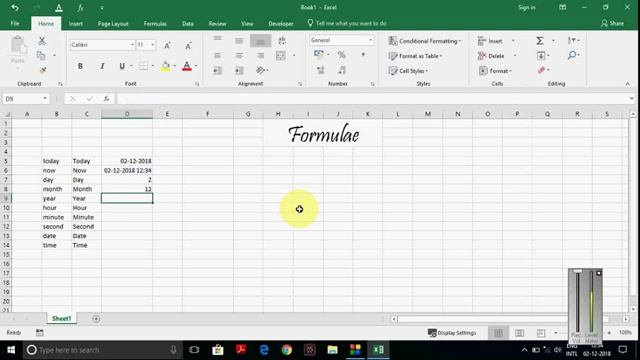Switch to the Developer tab
Viewport: 640px width, 360px height.
tap(281, 24)
